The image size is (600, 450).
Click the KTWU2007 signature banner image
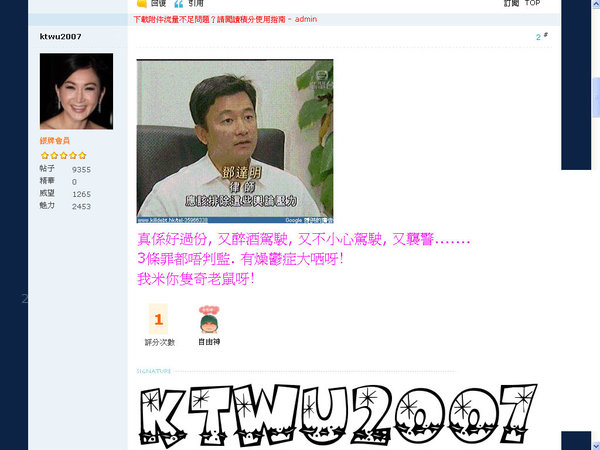tap(339, 415)
